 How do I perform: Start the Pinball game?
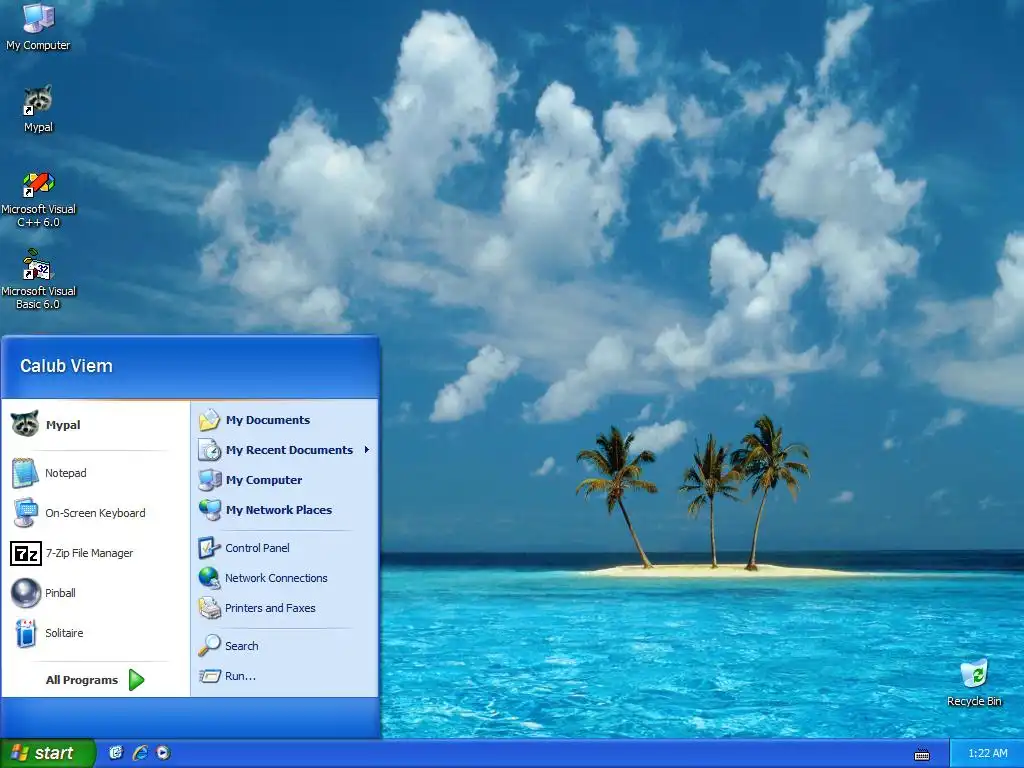coord(95,593)
